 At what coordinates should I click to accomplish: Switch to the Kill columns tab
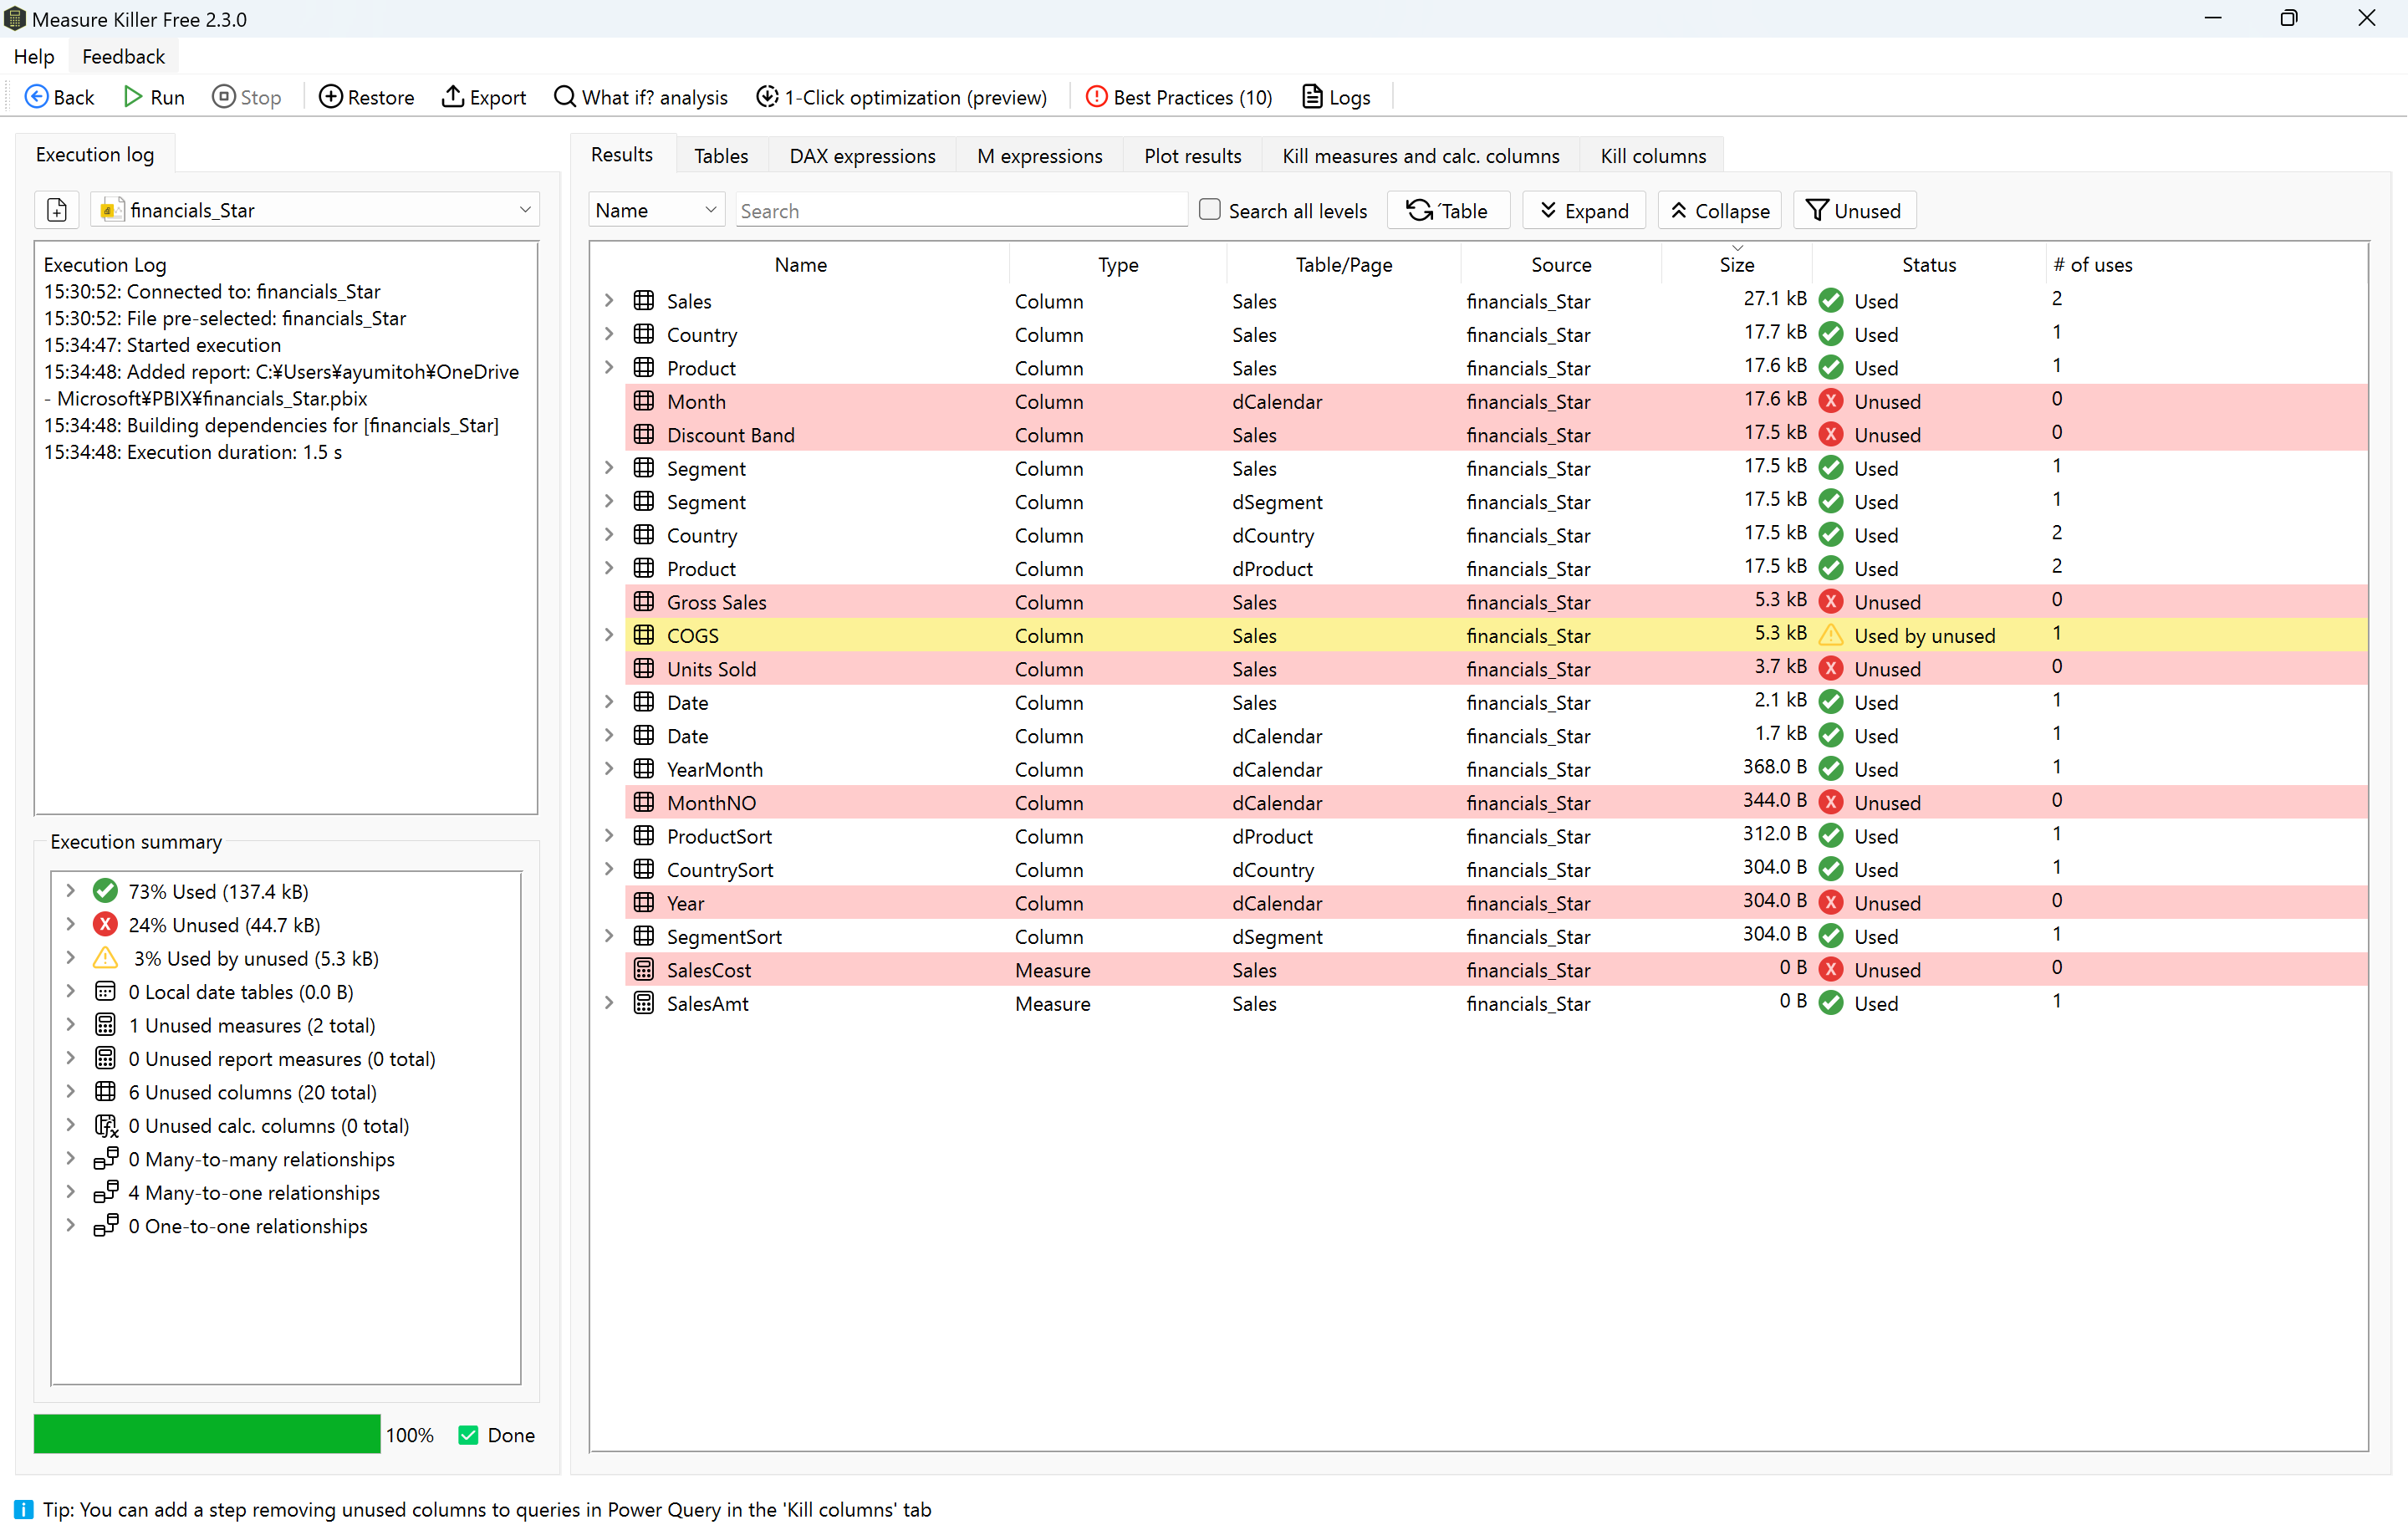click(1652, 156)
